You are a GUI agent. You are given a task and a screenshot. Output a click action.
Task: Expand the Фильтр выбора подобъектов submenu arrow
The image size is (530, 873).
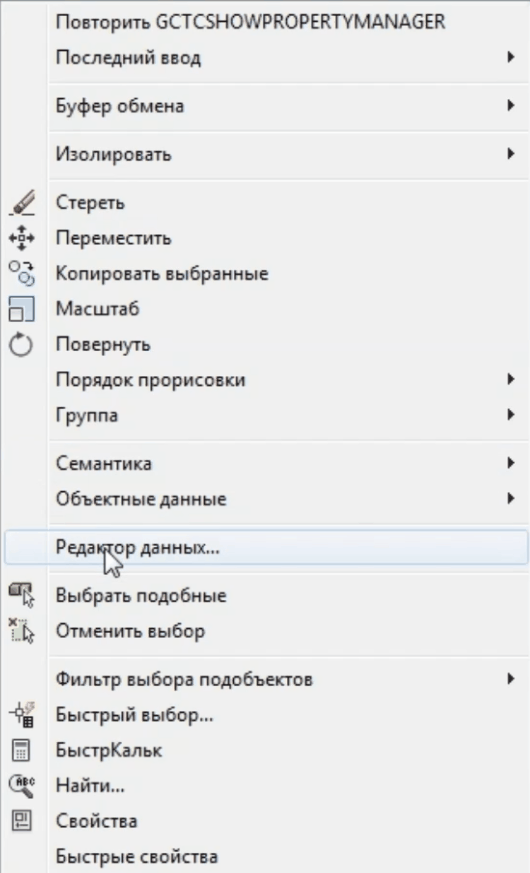tap(511, 679)
